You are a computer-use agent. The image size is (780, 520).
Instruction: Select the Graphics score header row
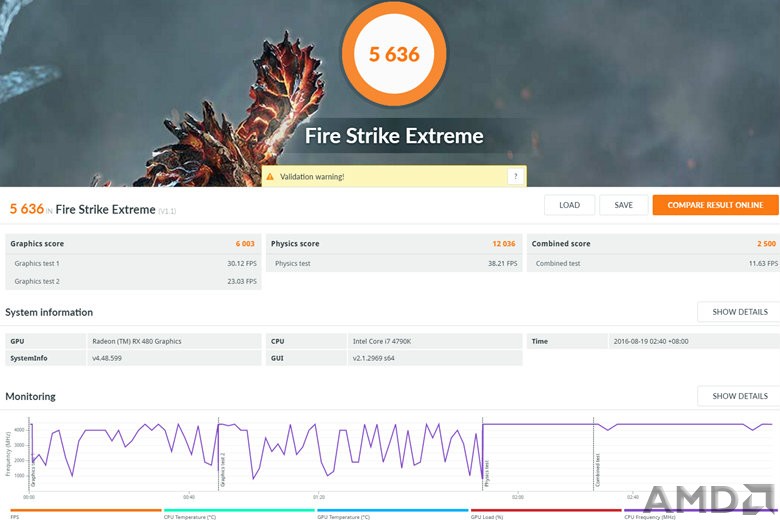(133, 244)
